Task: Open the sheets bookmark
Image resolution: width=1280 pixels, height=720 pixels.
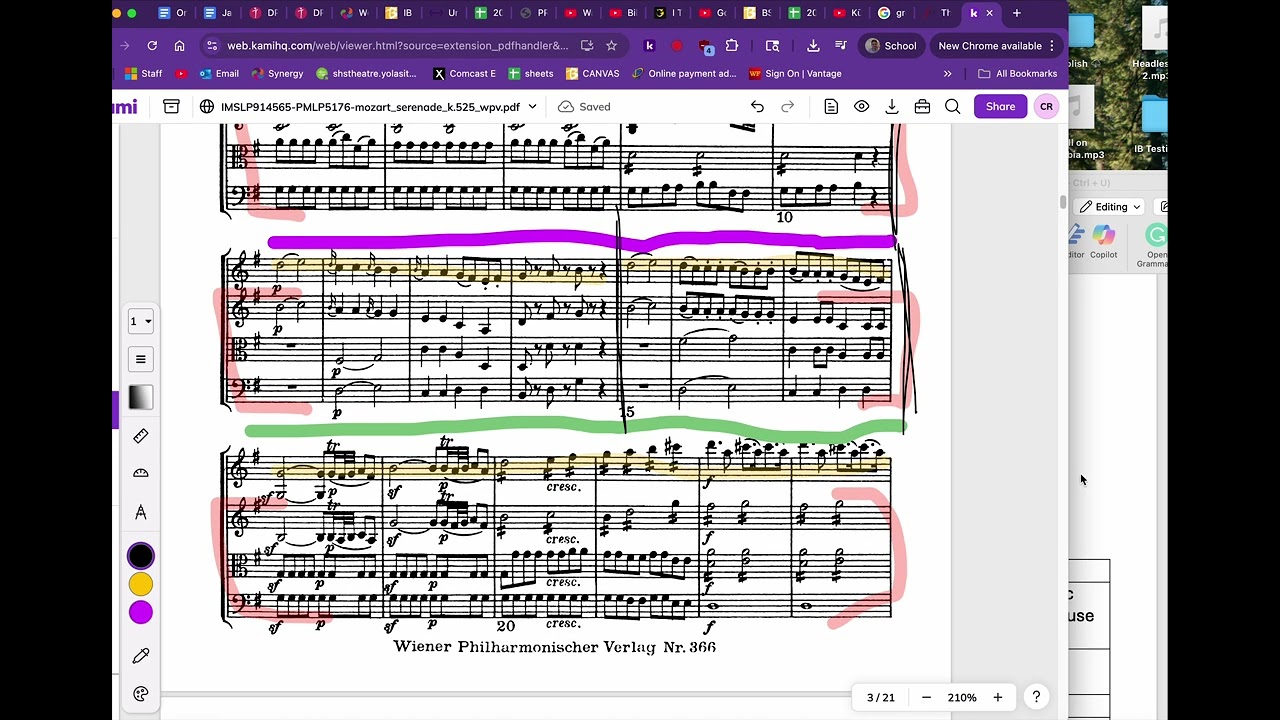Action: tap(531, 73)
